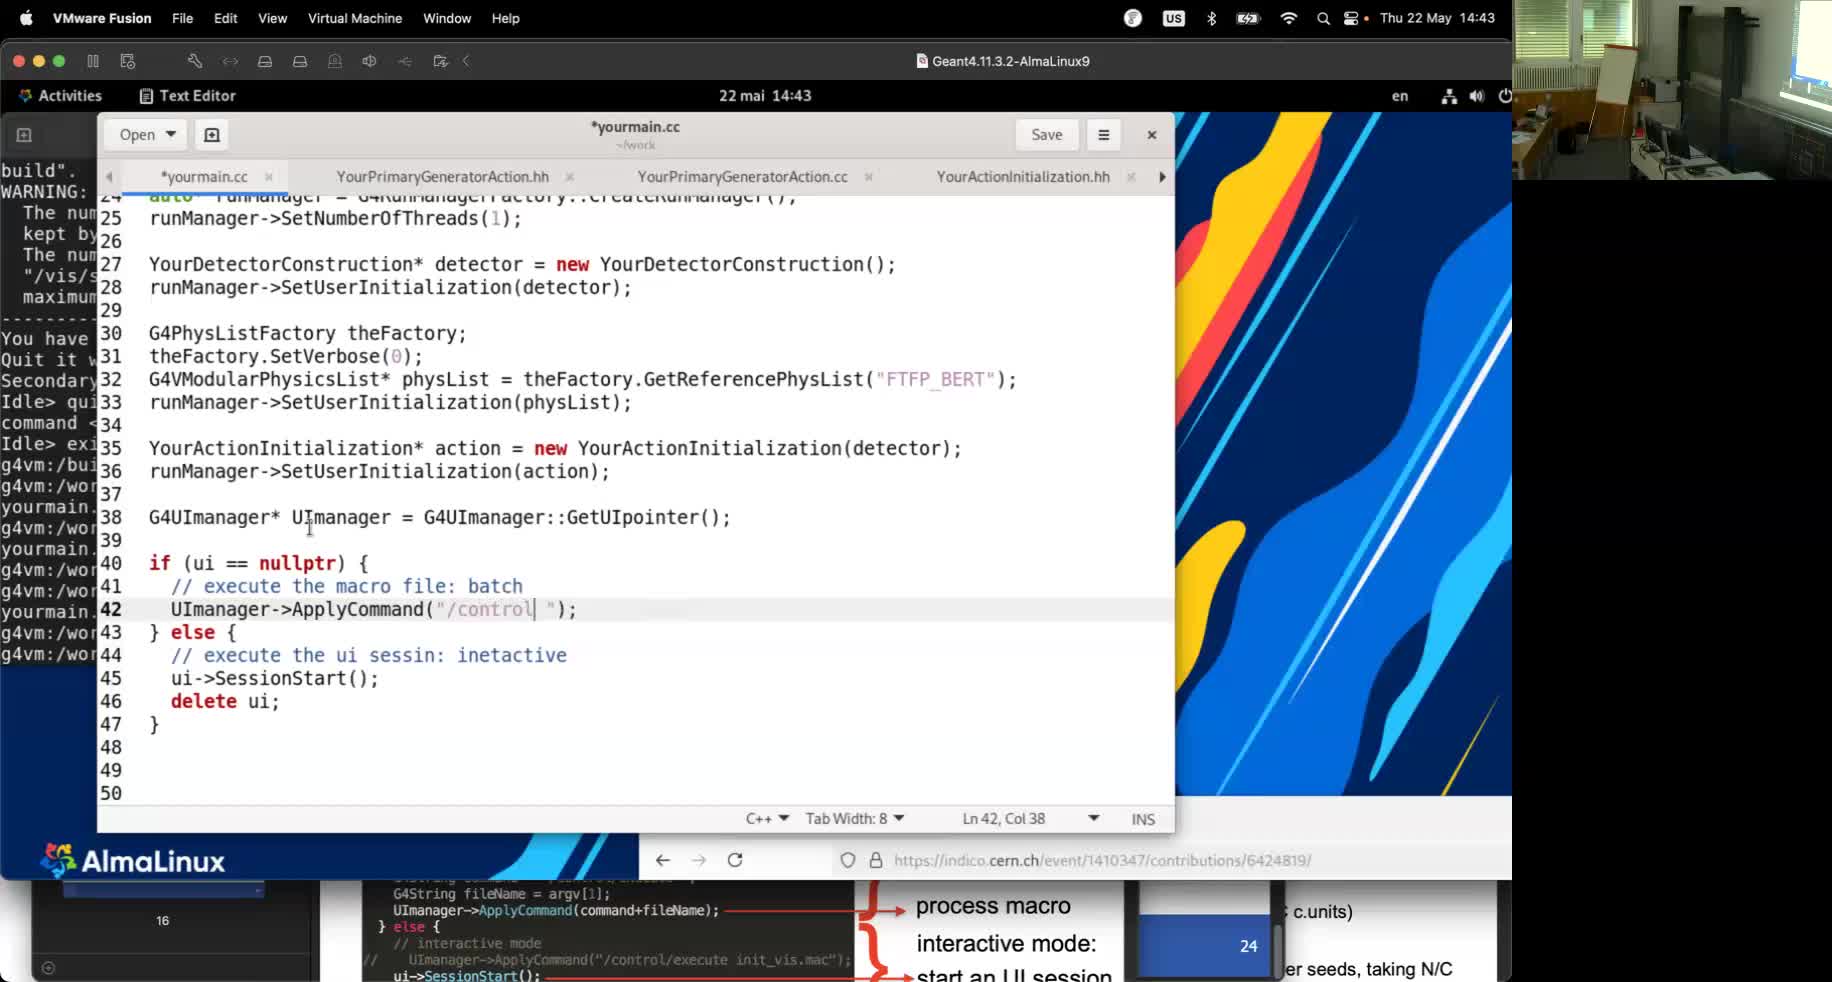The width and height of the screenshot is (1832, 982).
Task: Toggle full screen with the arrows icon
Action: (230, 61)
